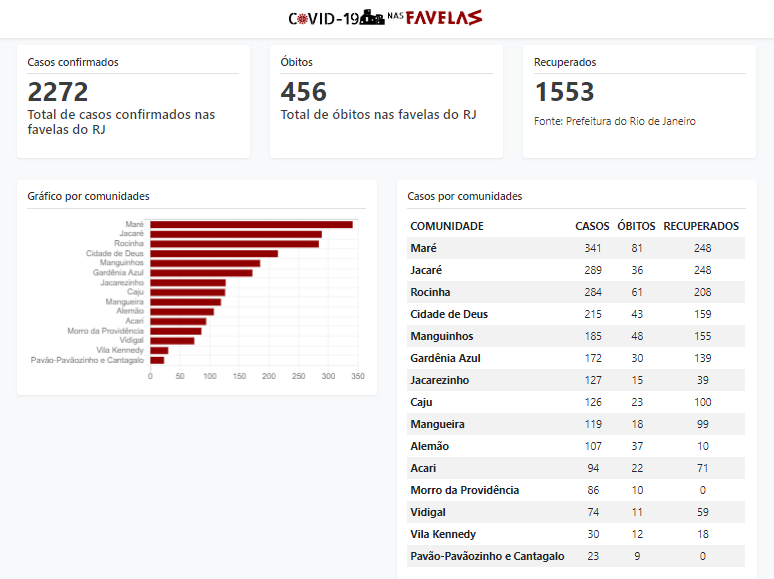
Task: Click the ÓBITOS column header
Action: [636, 226]
